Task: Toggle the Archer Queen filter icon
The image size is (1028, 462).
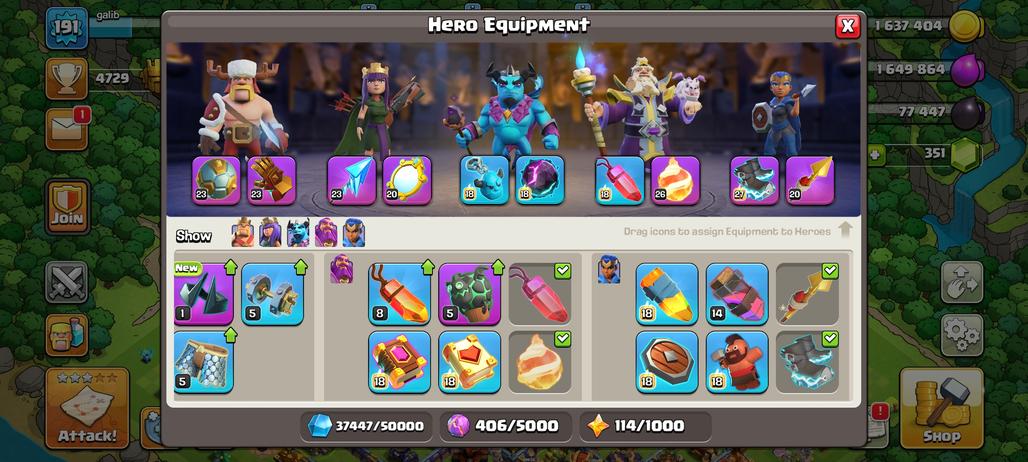Action: coord(270,233)
